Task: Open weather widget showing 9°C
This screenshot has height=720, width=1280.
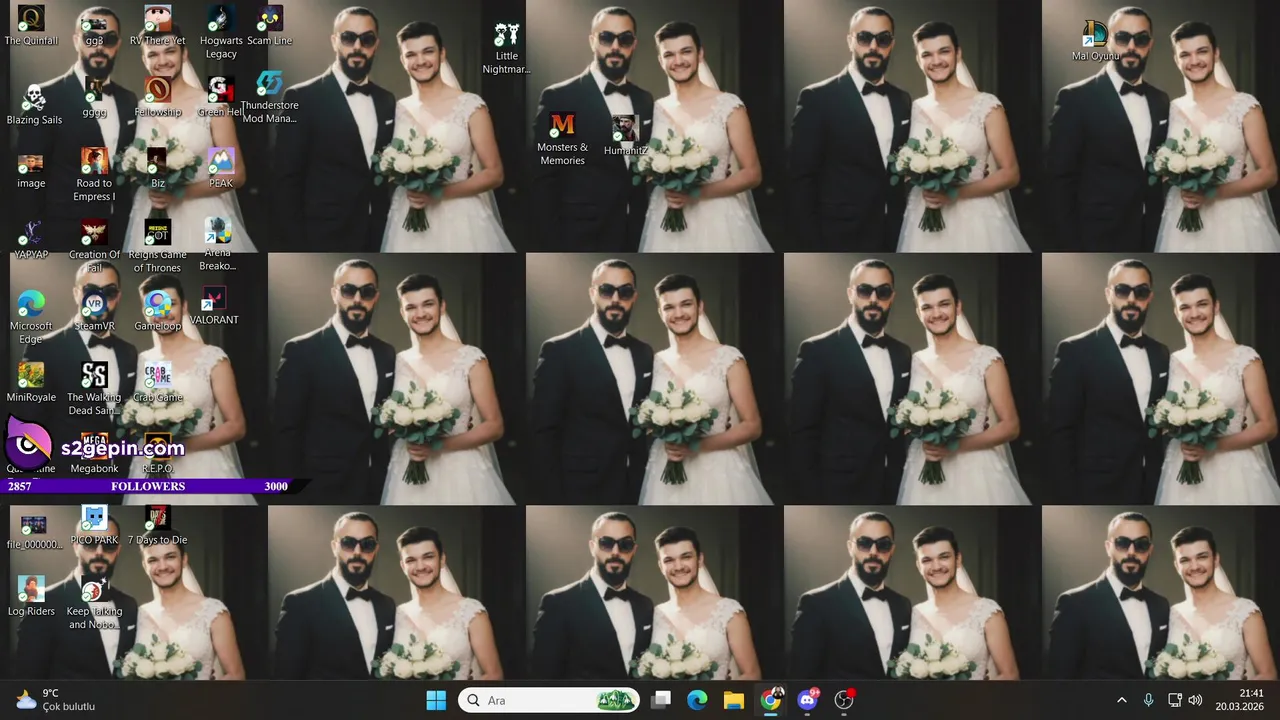Action: (56, 700)
